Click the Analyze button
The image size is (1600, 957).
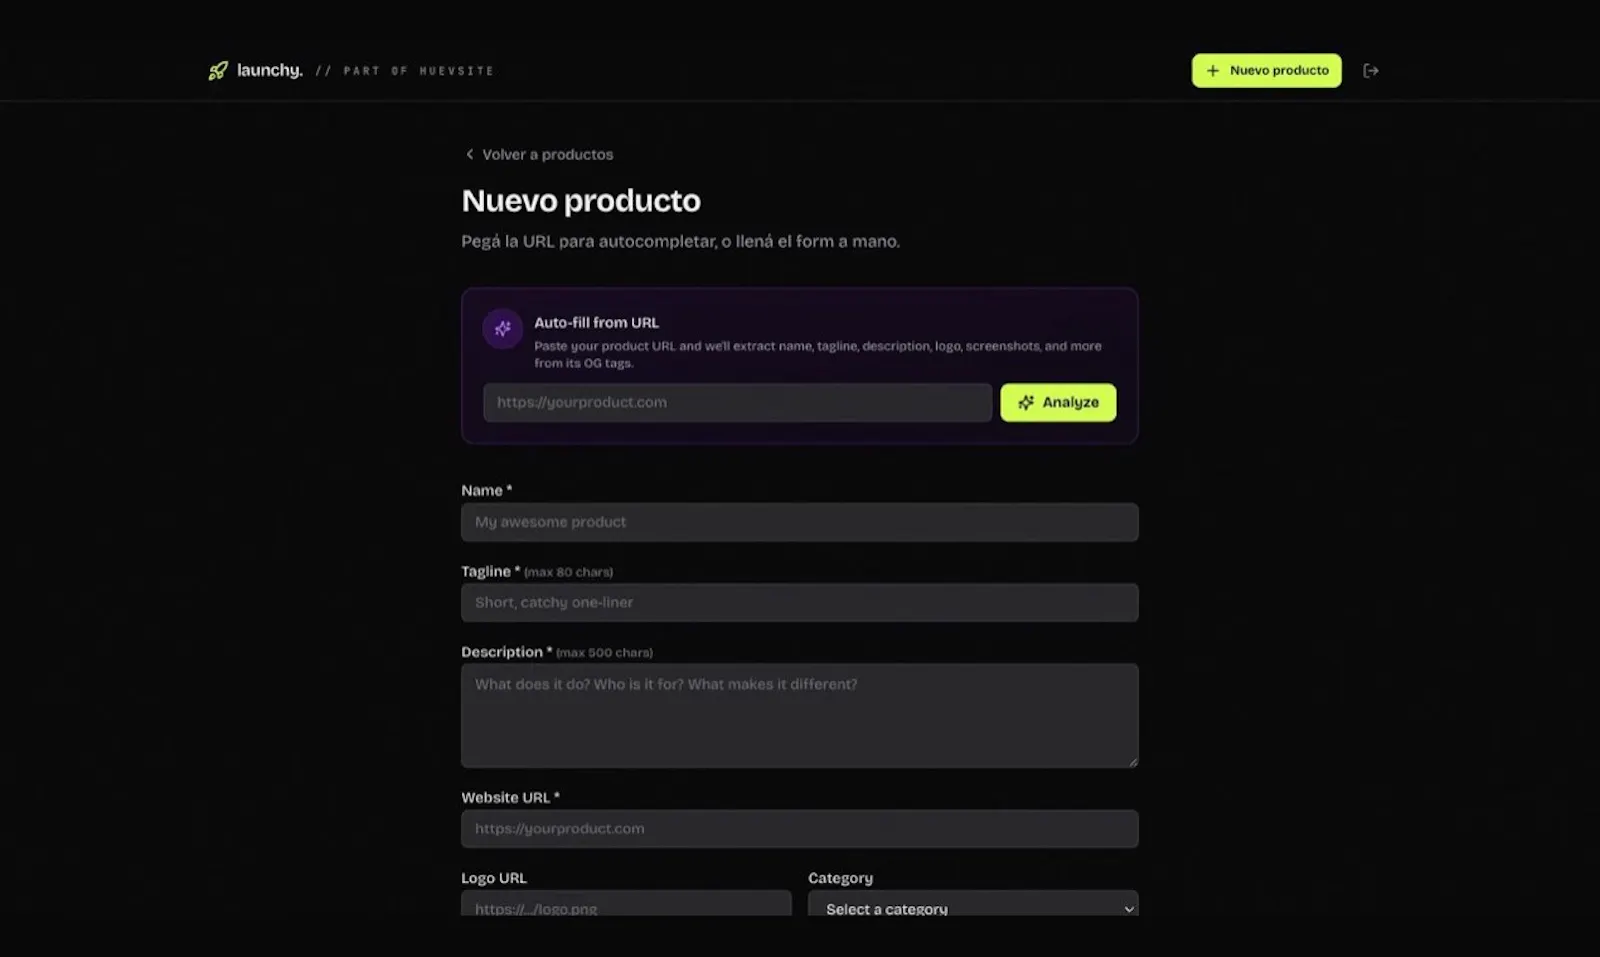click(x=1058, y=403)
